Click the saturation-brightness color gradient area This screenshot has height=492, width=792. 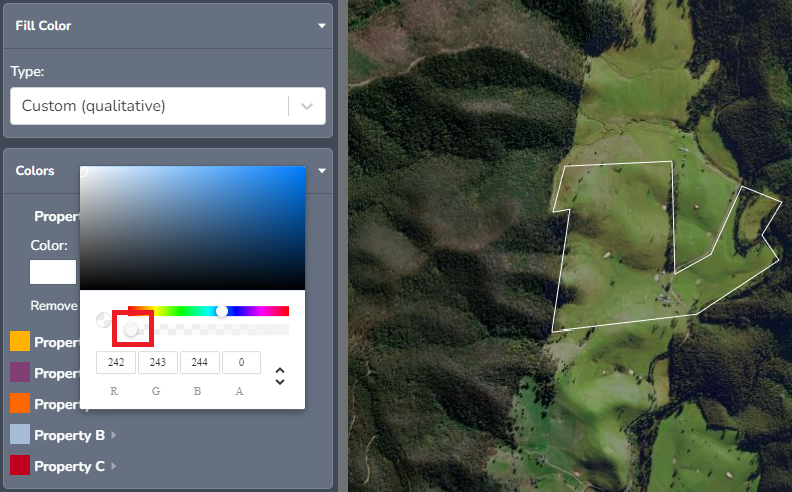(192, 227)
